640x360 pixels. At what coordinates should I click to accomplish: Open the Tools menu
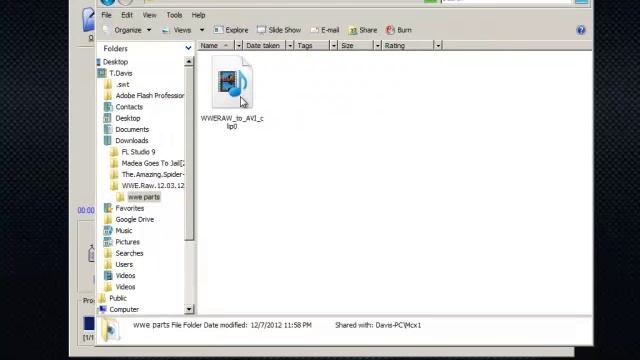pos(174,15)
